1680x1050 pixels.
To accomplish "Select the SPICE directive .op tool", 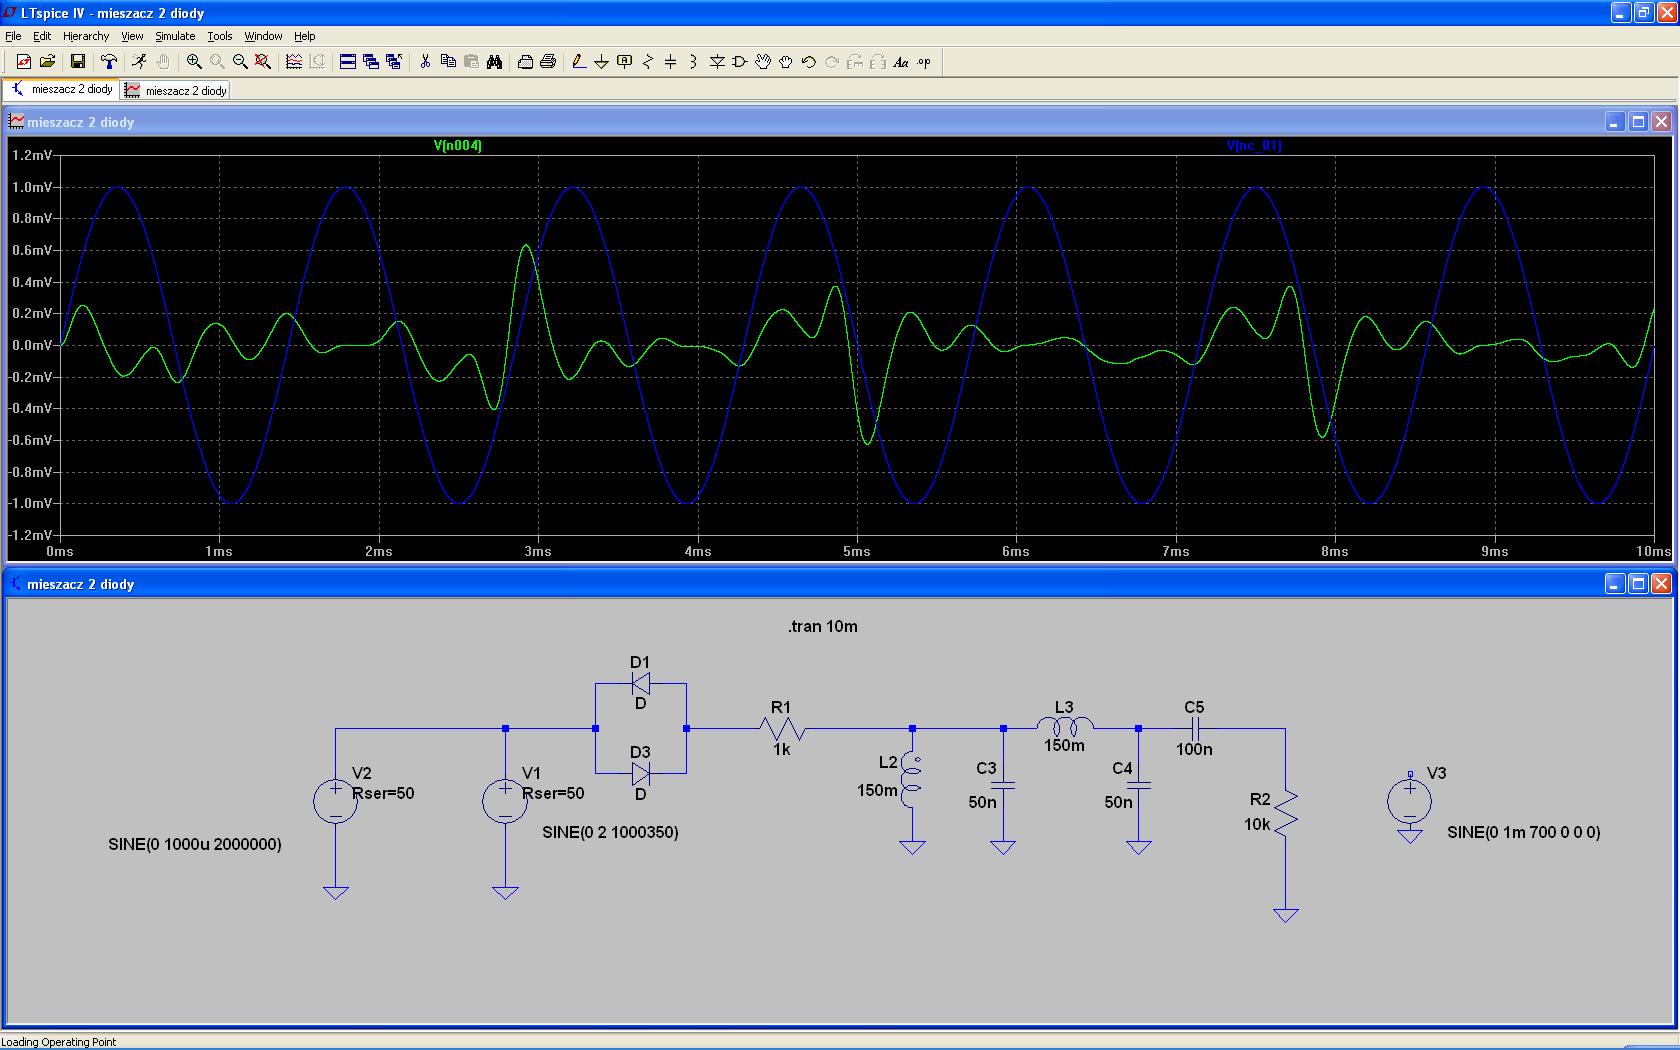I will 924,62.
